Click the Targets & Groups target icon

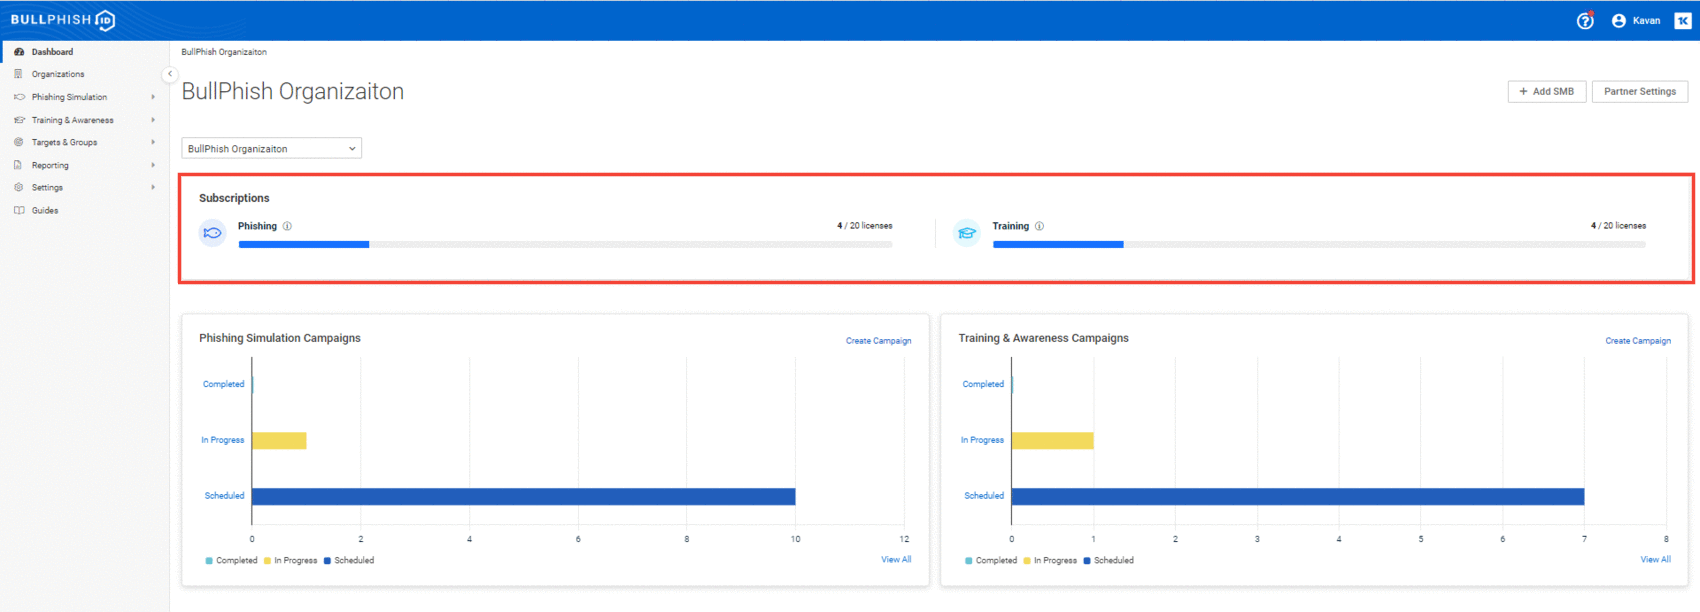[x=19, y=142]
